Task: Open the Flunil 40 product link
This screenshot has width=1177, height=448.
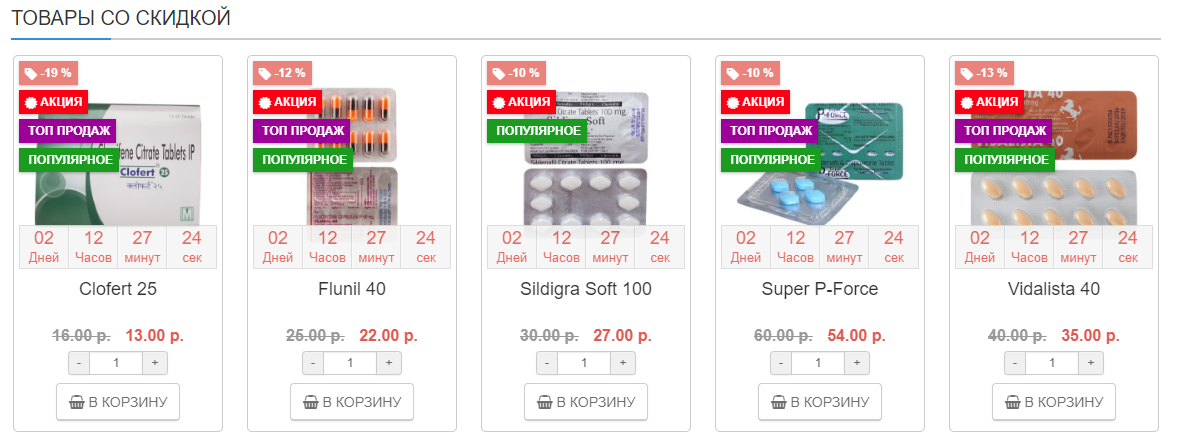Action: [x=352, y=289]
